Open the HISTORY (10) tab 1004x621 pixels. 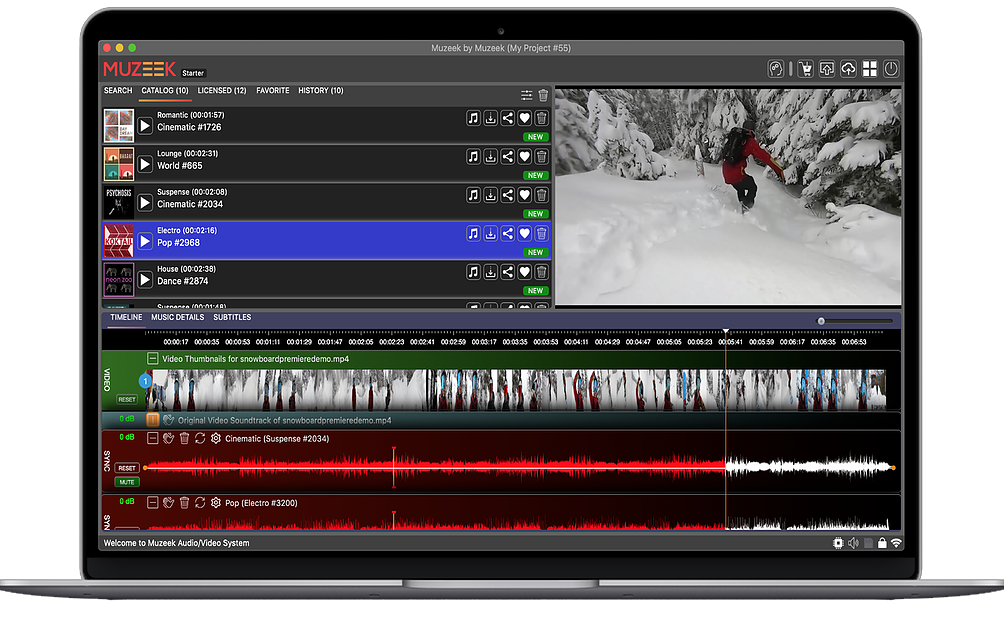(321, 90)
